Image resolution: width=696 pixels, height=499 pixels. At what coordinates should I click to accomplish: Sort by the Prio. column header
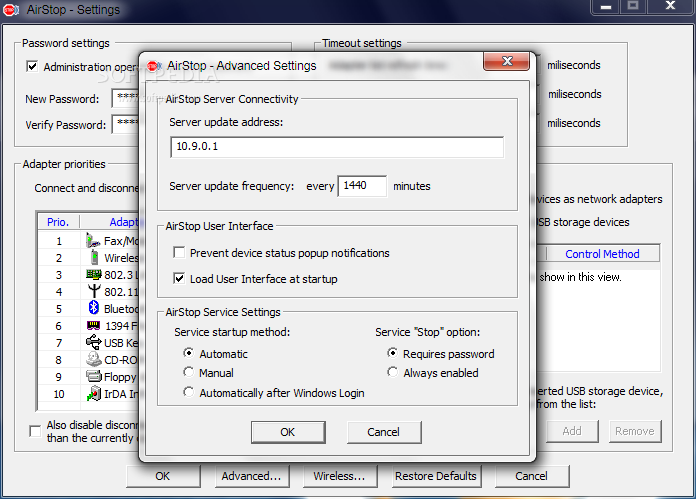59,222
